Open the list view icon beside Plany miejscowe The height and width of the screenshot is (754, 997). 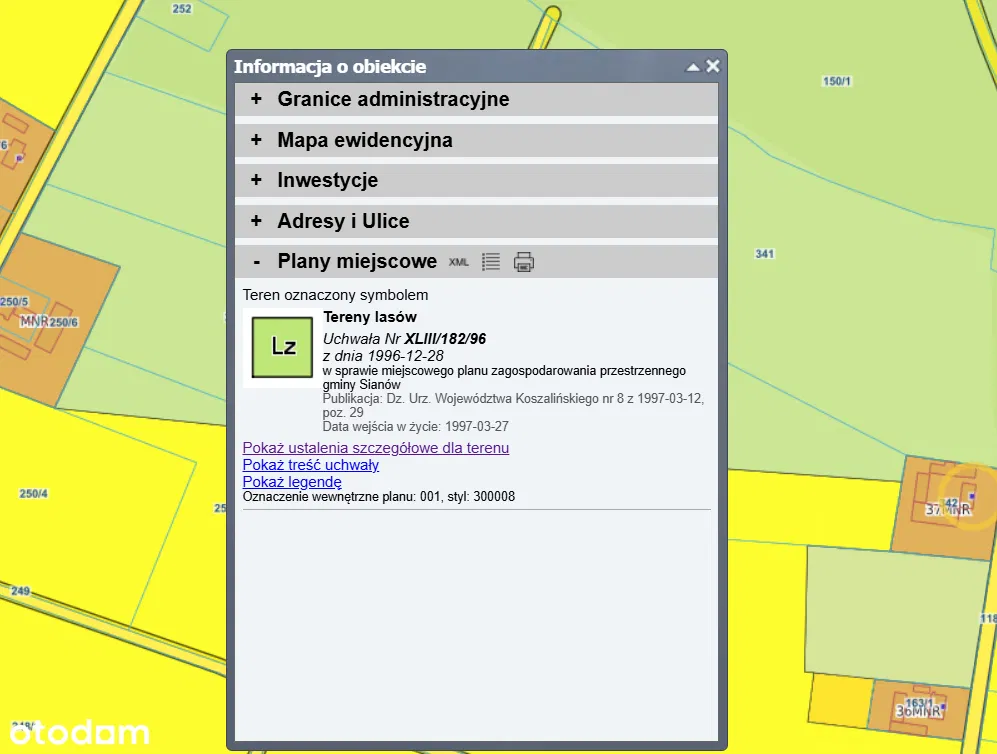490,262
